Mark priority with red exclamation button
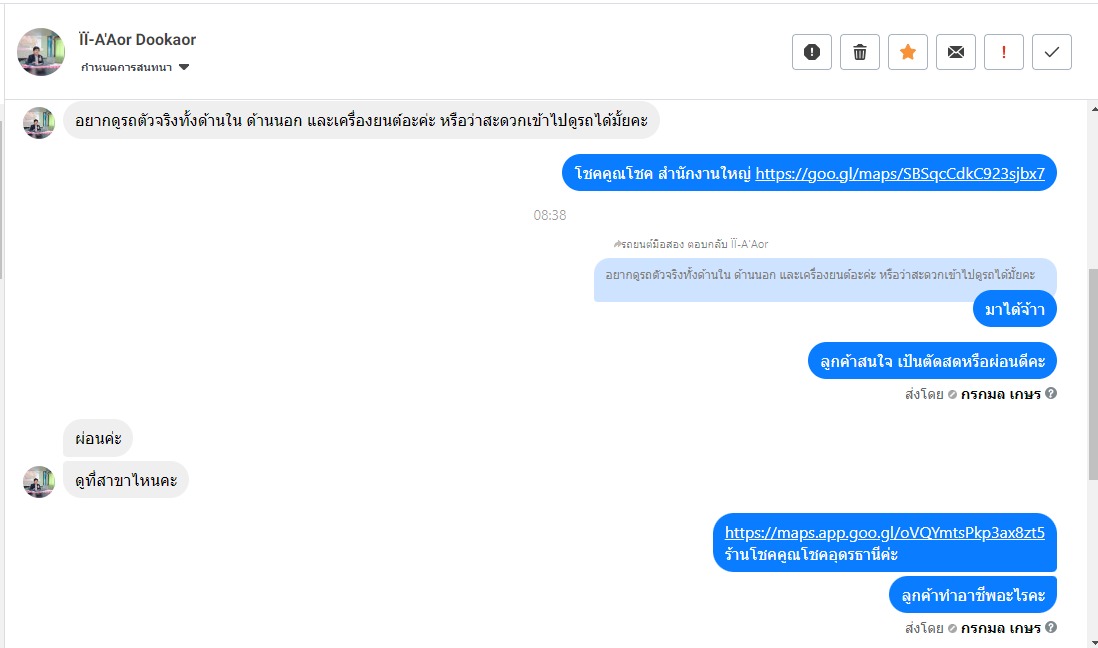Image resolution: width=1098 pixels, height=648 pixels. click(1003, 52)
